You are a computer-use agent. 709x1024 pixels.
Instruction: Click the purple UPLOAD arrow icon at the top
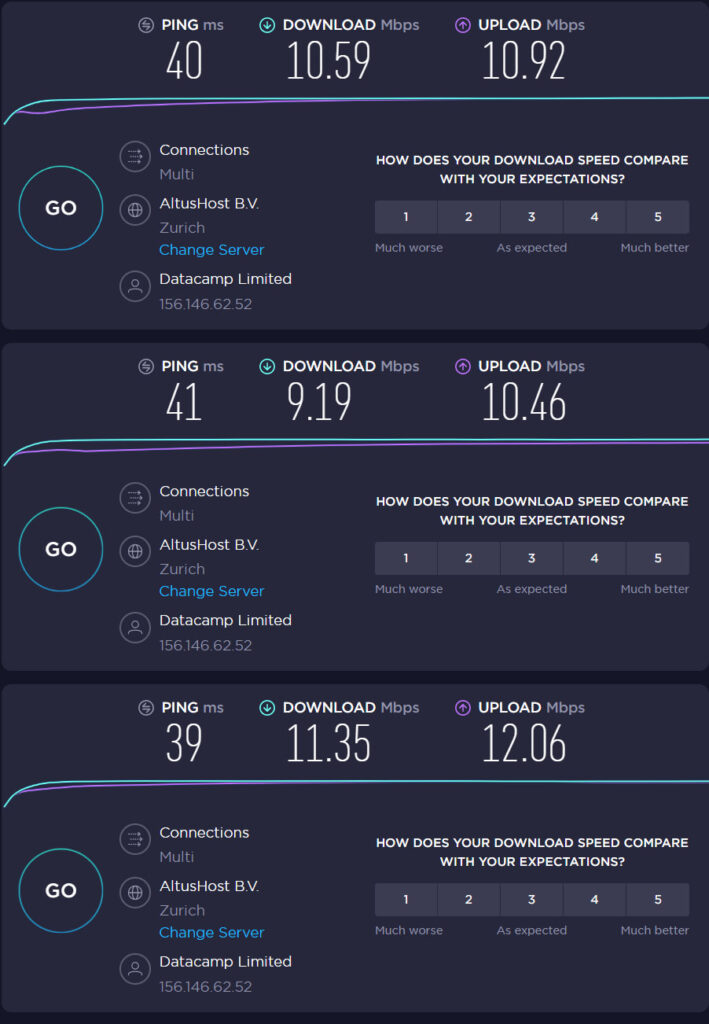(461, 24)
